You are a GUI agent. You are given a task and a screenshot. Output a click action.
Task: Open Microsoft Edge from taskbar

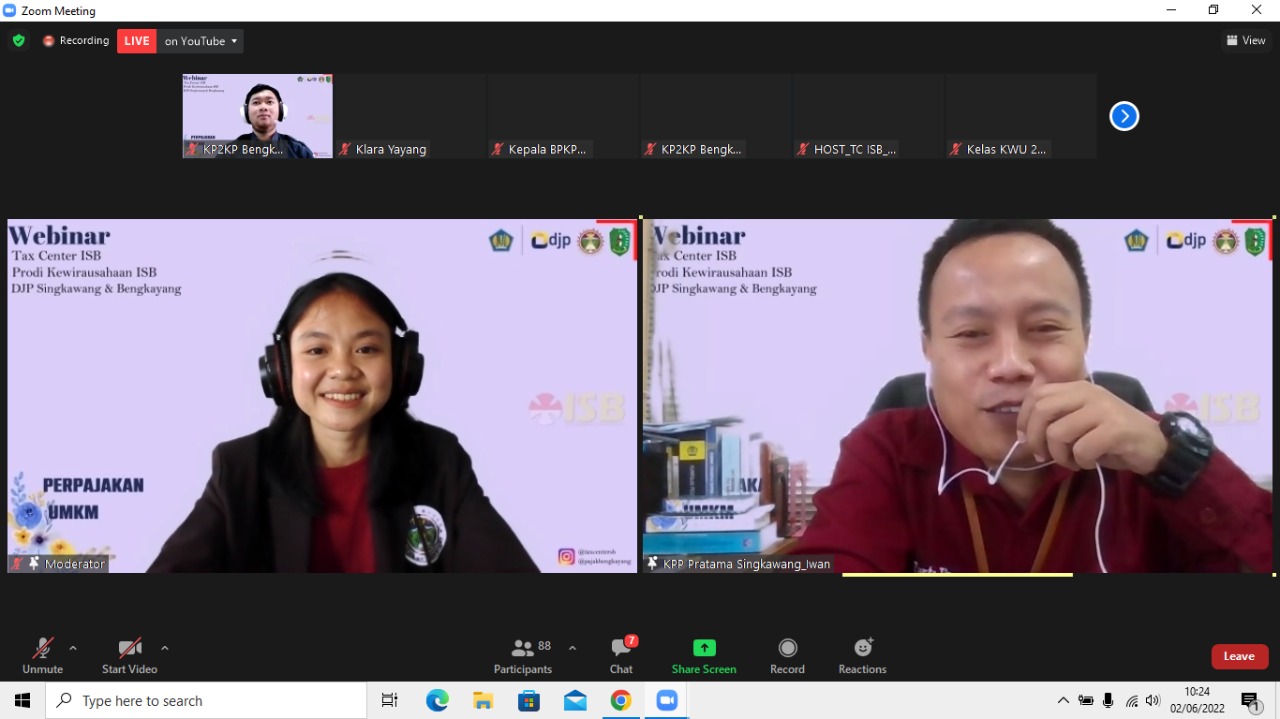[x=437, y=701]
